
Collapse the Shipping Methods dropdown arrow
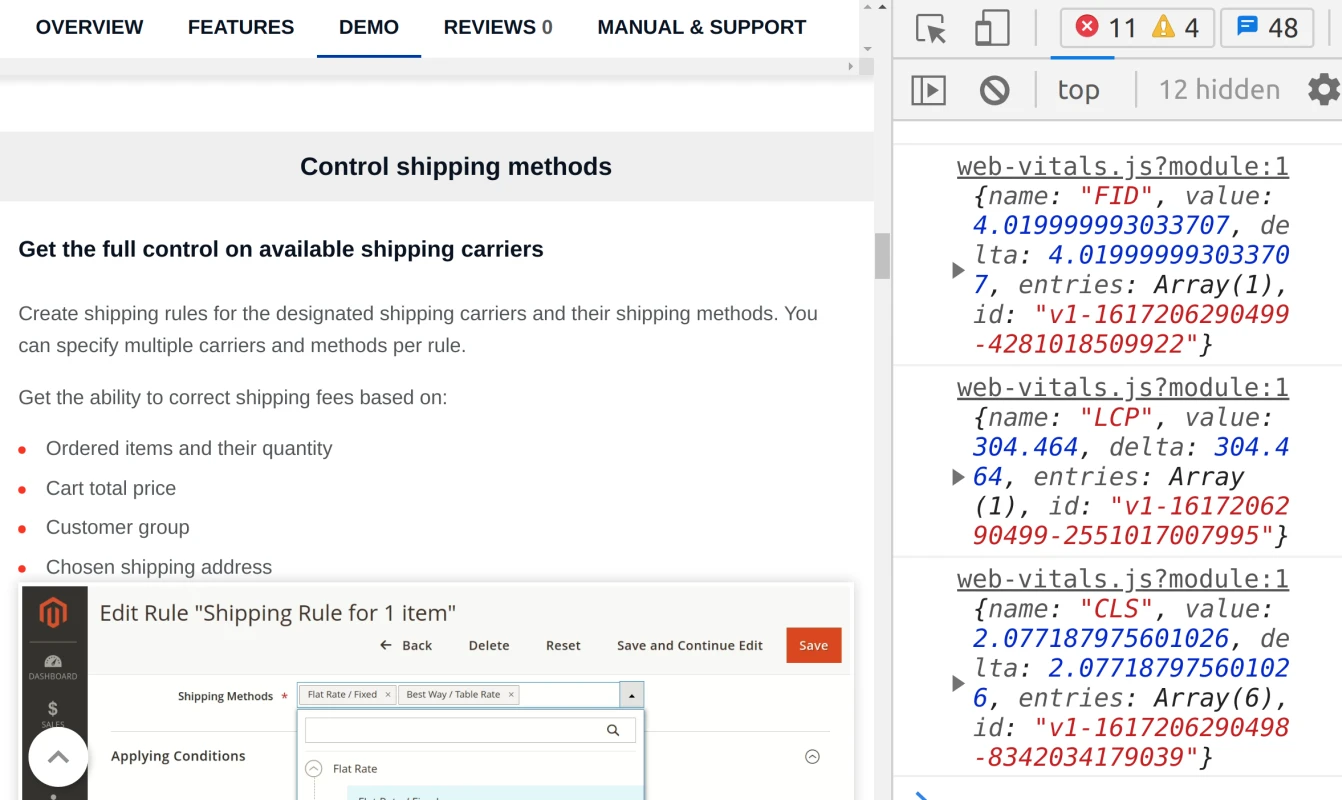pyautogui.click(x=632, y=695)
